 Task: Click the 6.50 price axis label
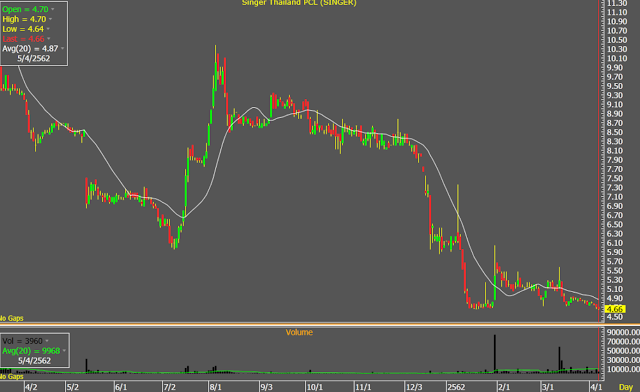615,225
